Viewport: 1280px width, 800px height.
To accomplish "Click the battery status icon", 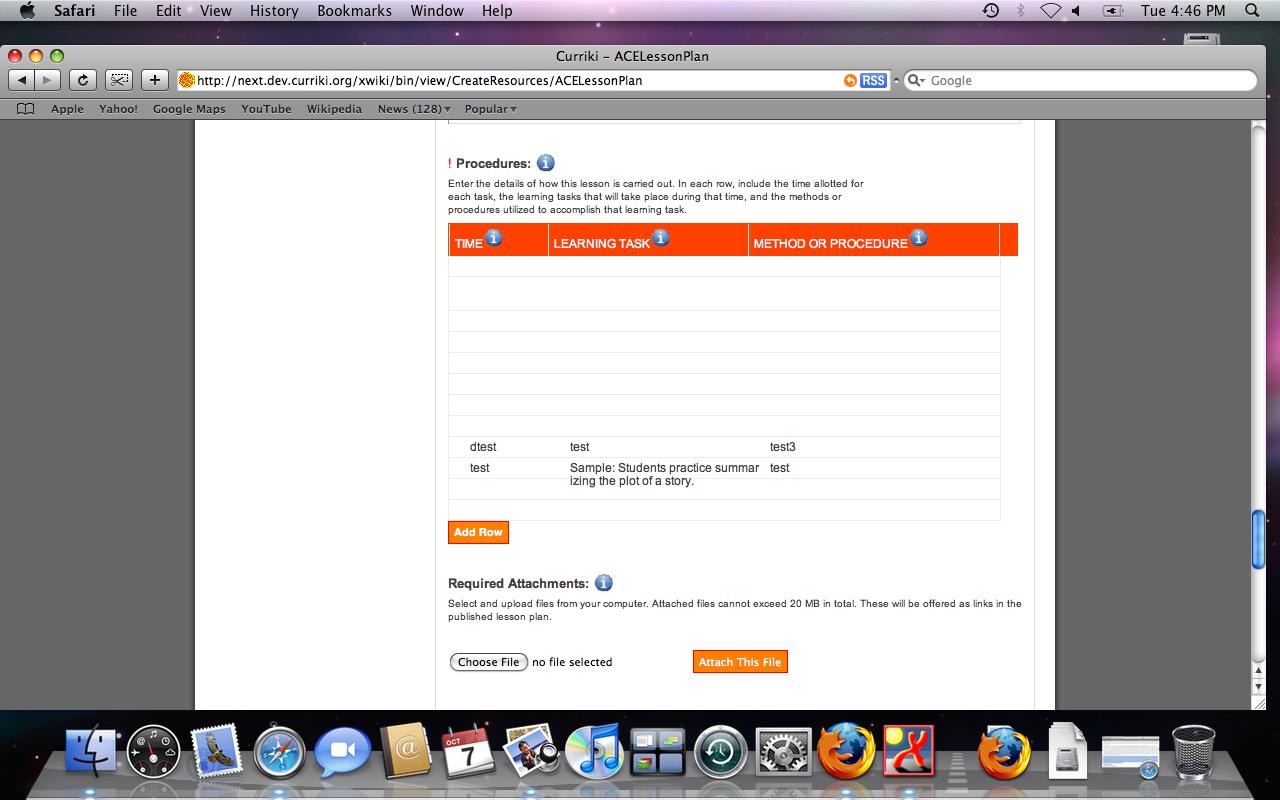I will point(1113,10).
